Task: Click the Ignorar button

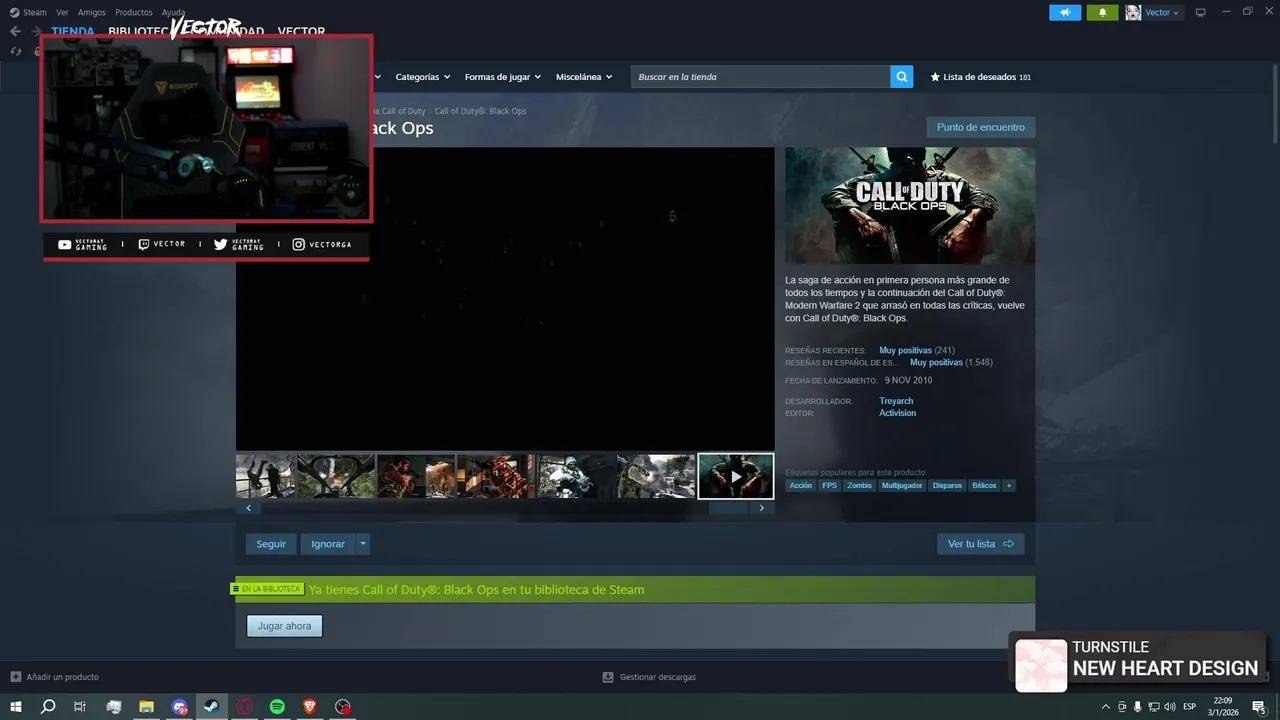Action: 327,544
